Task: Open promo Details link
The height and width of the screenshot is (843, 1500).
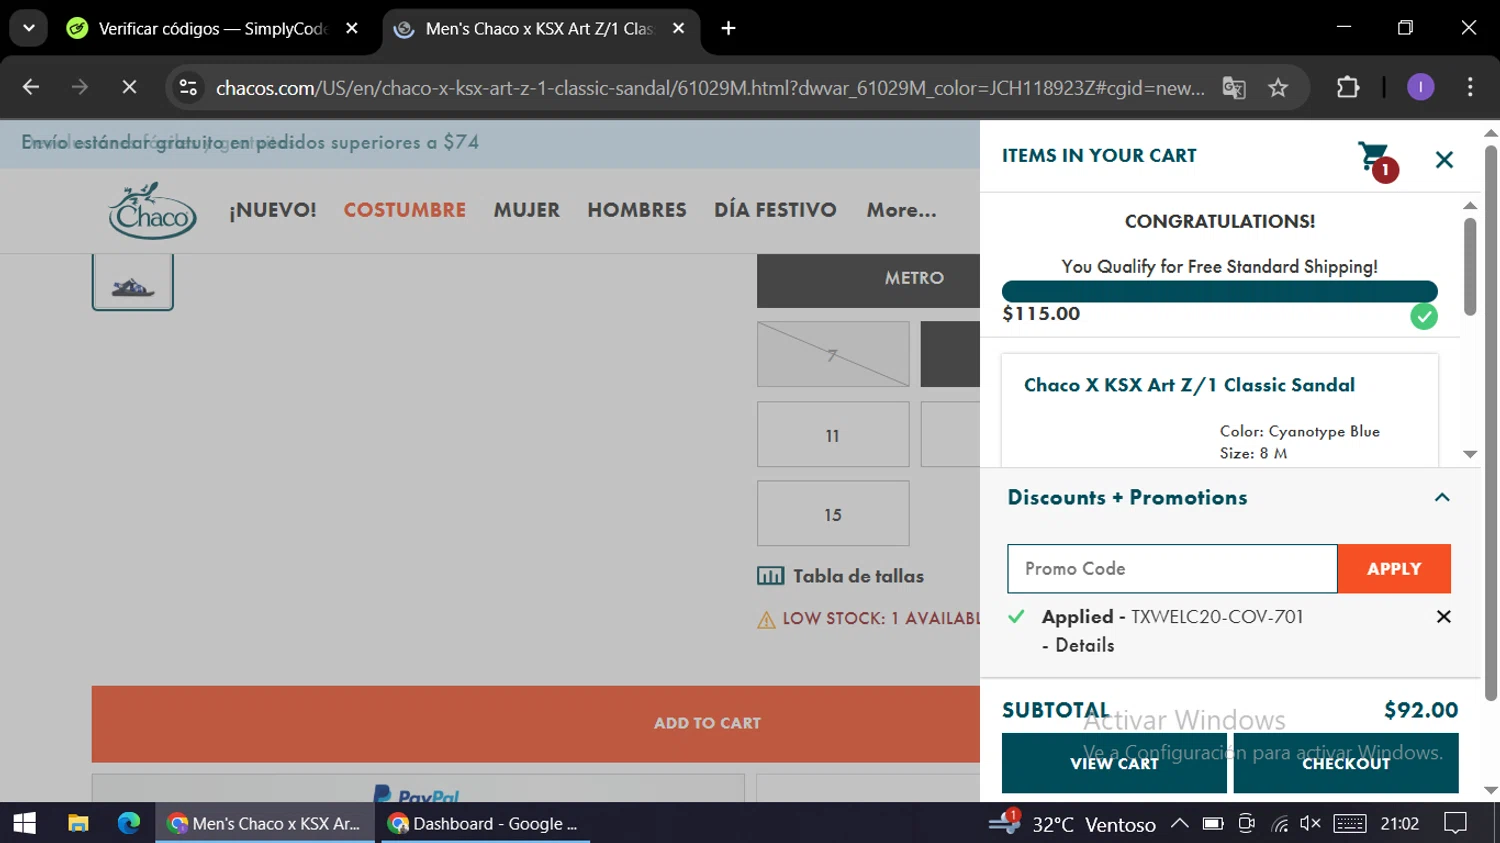Action: pos(1084,645)
